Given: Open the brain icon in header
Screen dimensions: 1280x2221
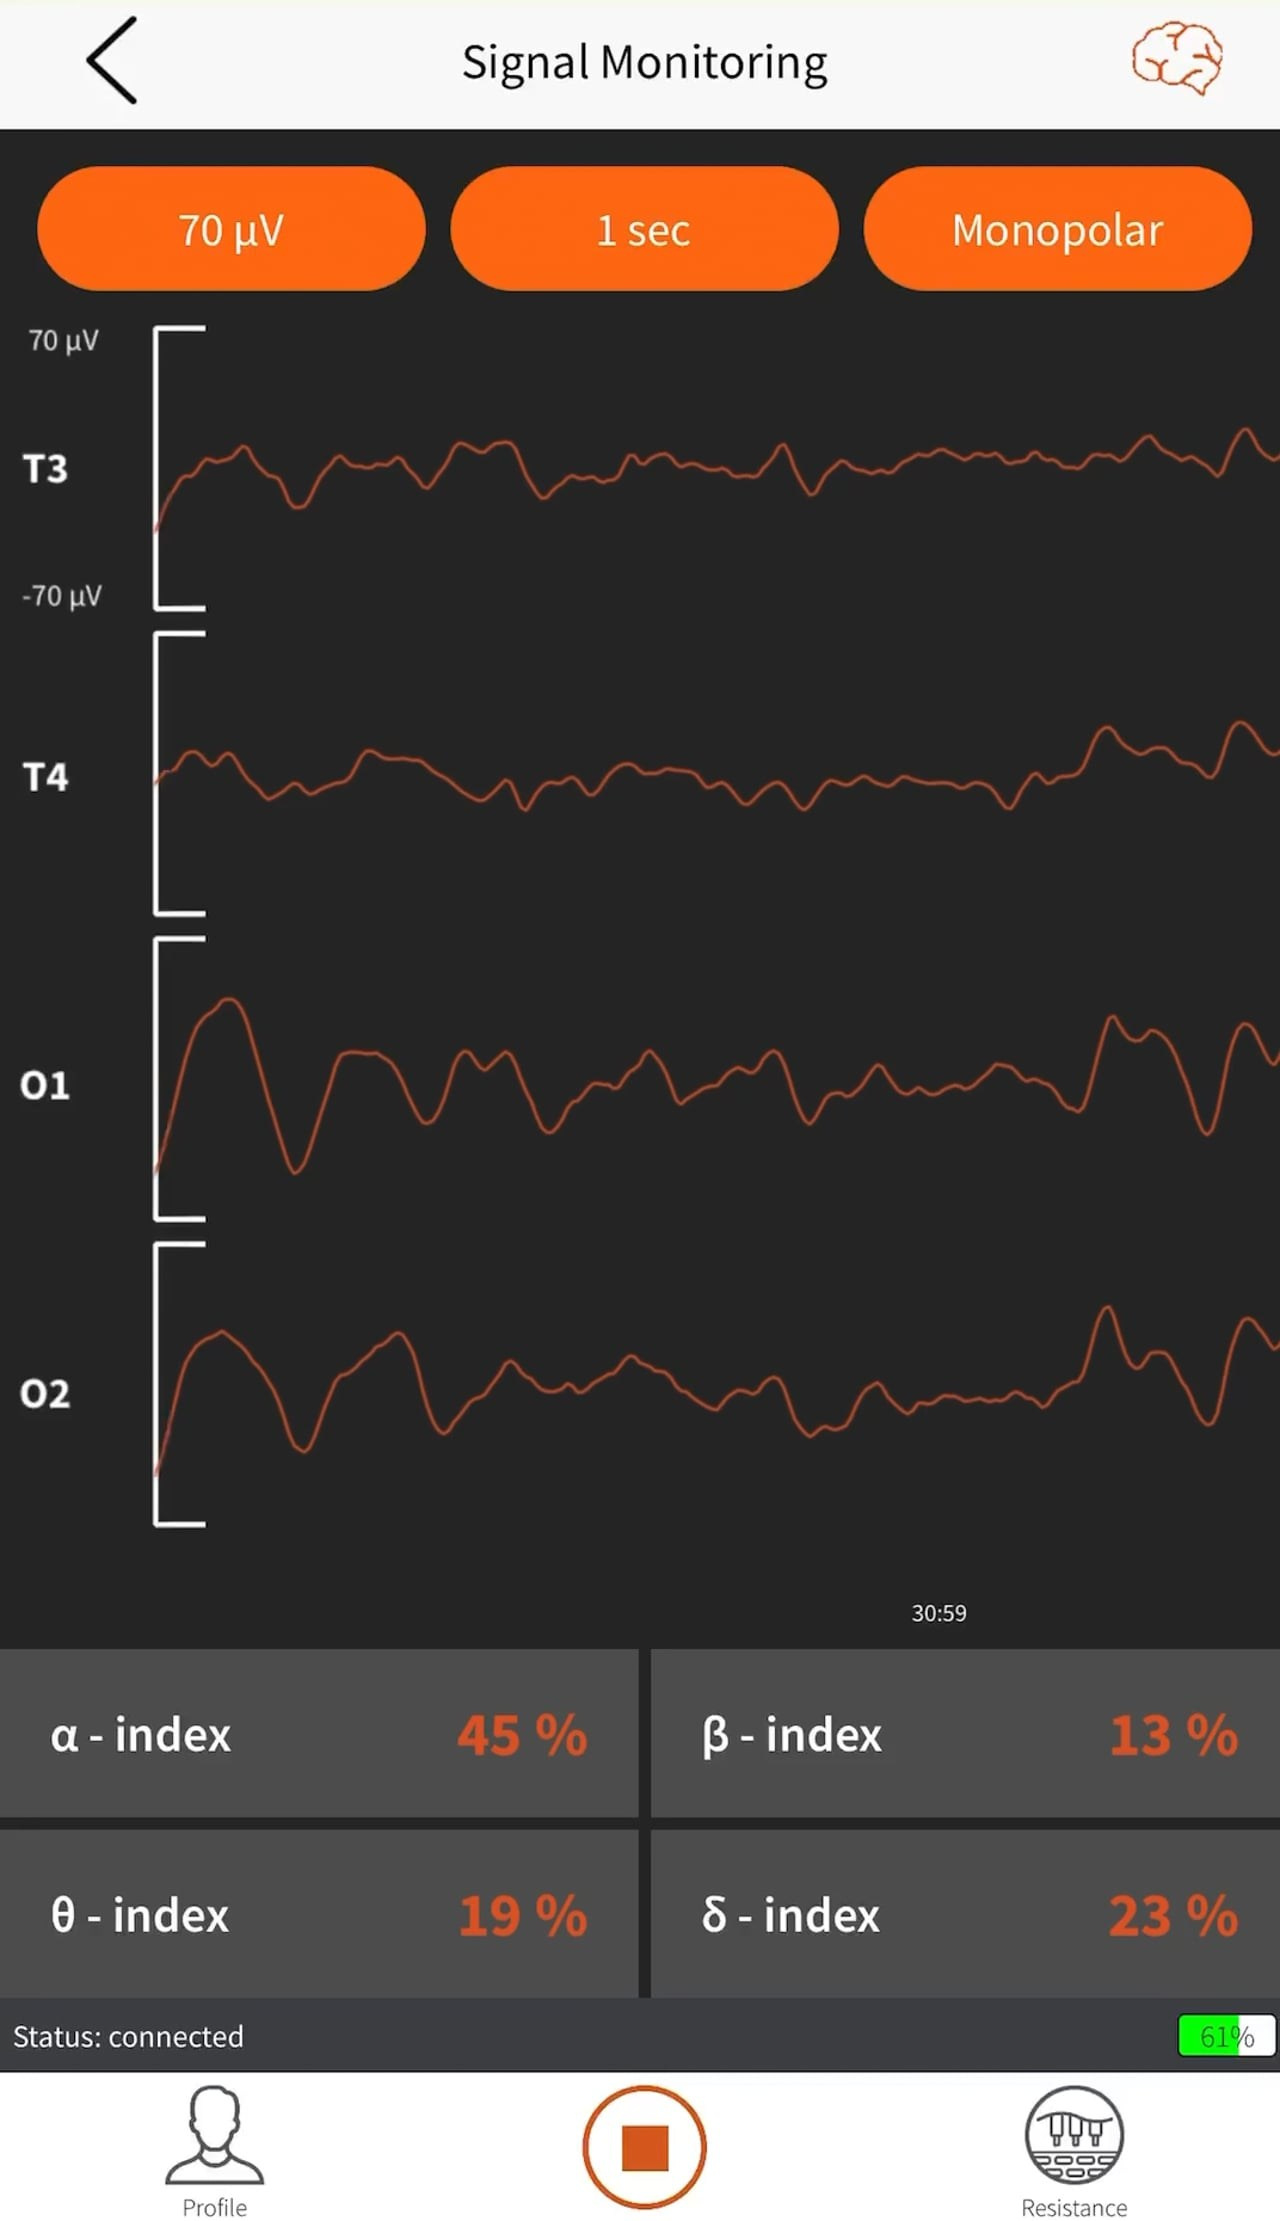Looking at the screenshot, I should (x=1176, y=60).
